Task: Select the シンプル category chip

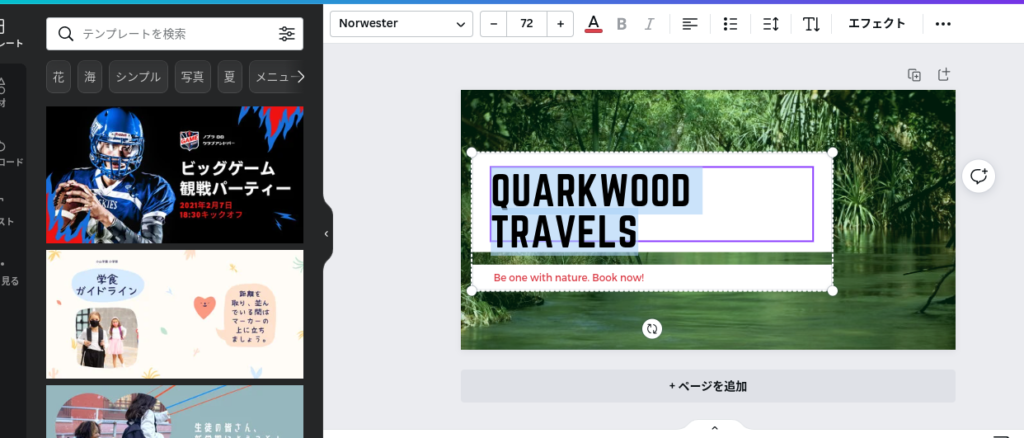Action: coord(138,77)
